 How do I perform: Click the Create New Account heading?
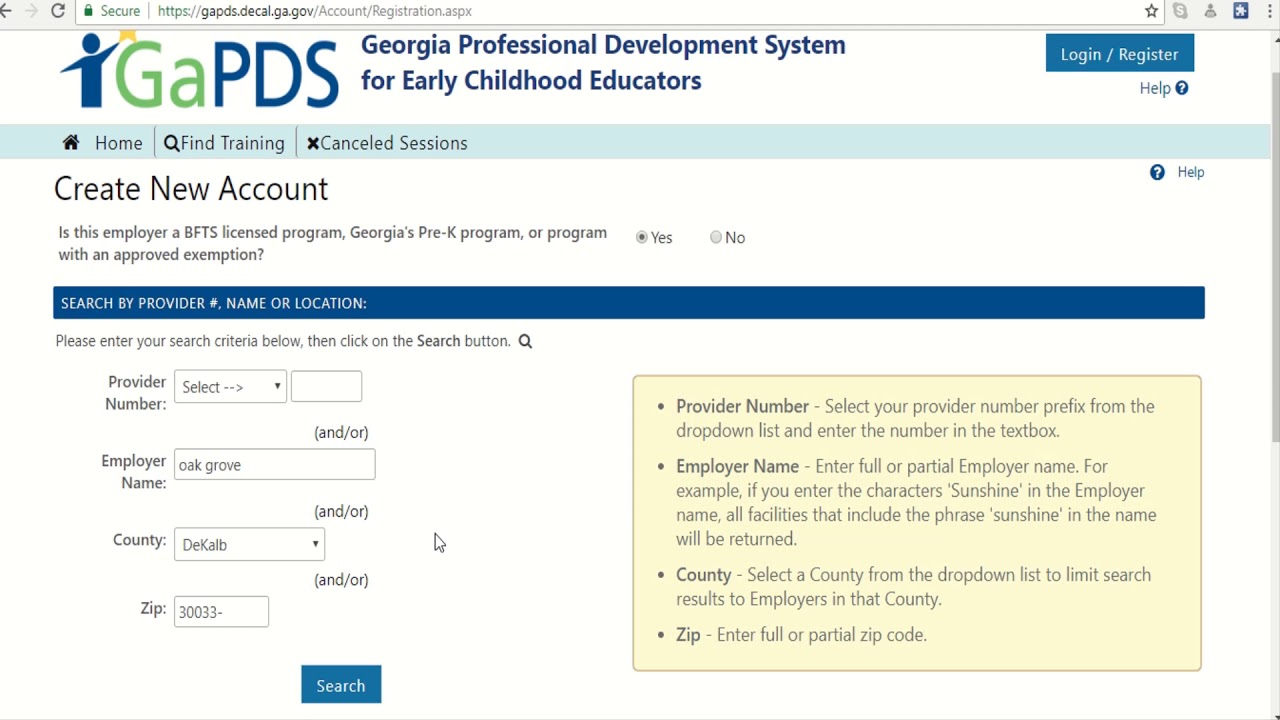pos(191,189)
